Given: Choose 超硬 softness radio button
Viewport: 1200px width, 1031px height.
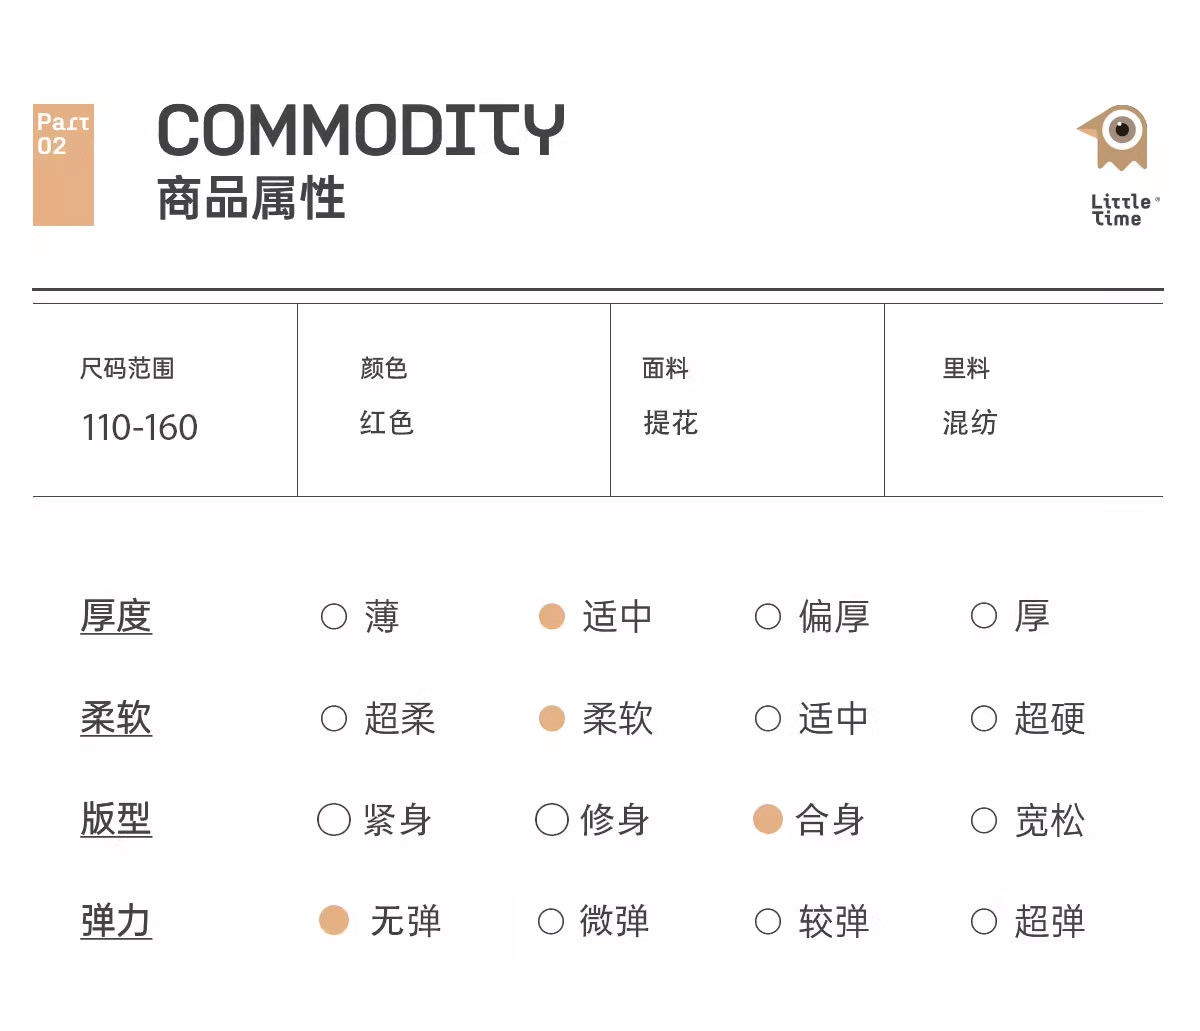Looking at the screenshot, I should coord(984,718).
